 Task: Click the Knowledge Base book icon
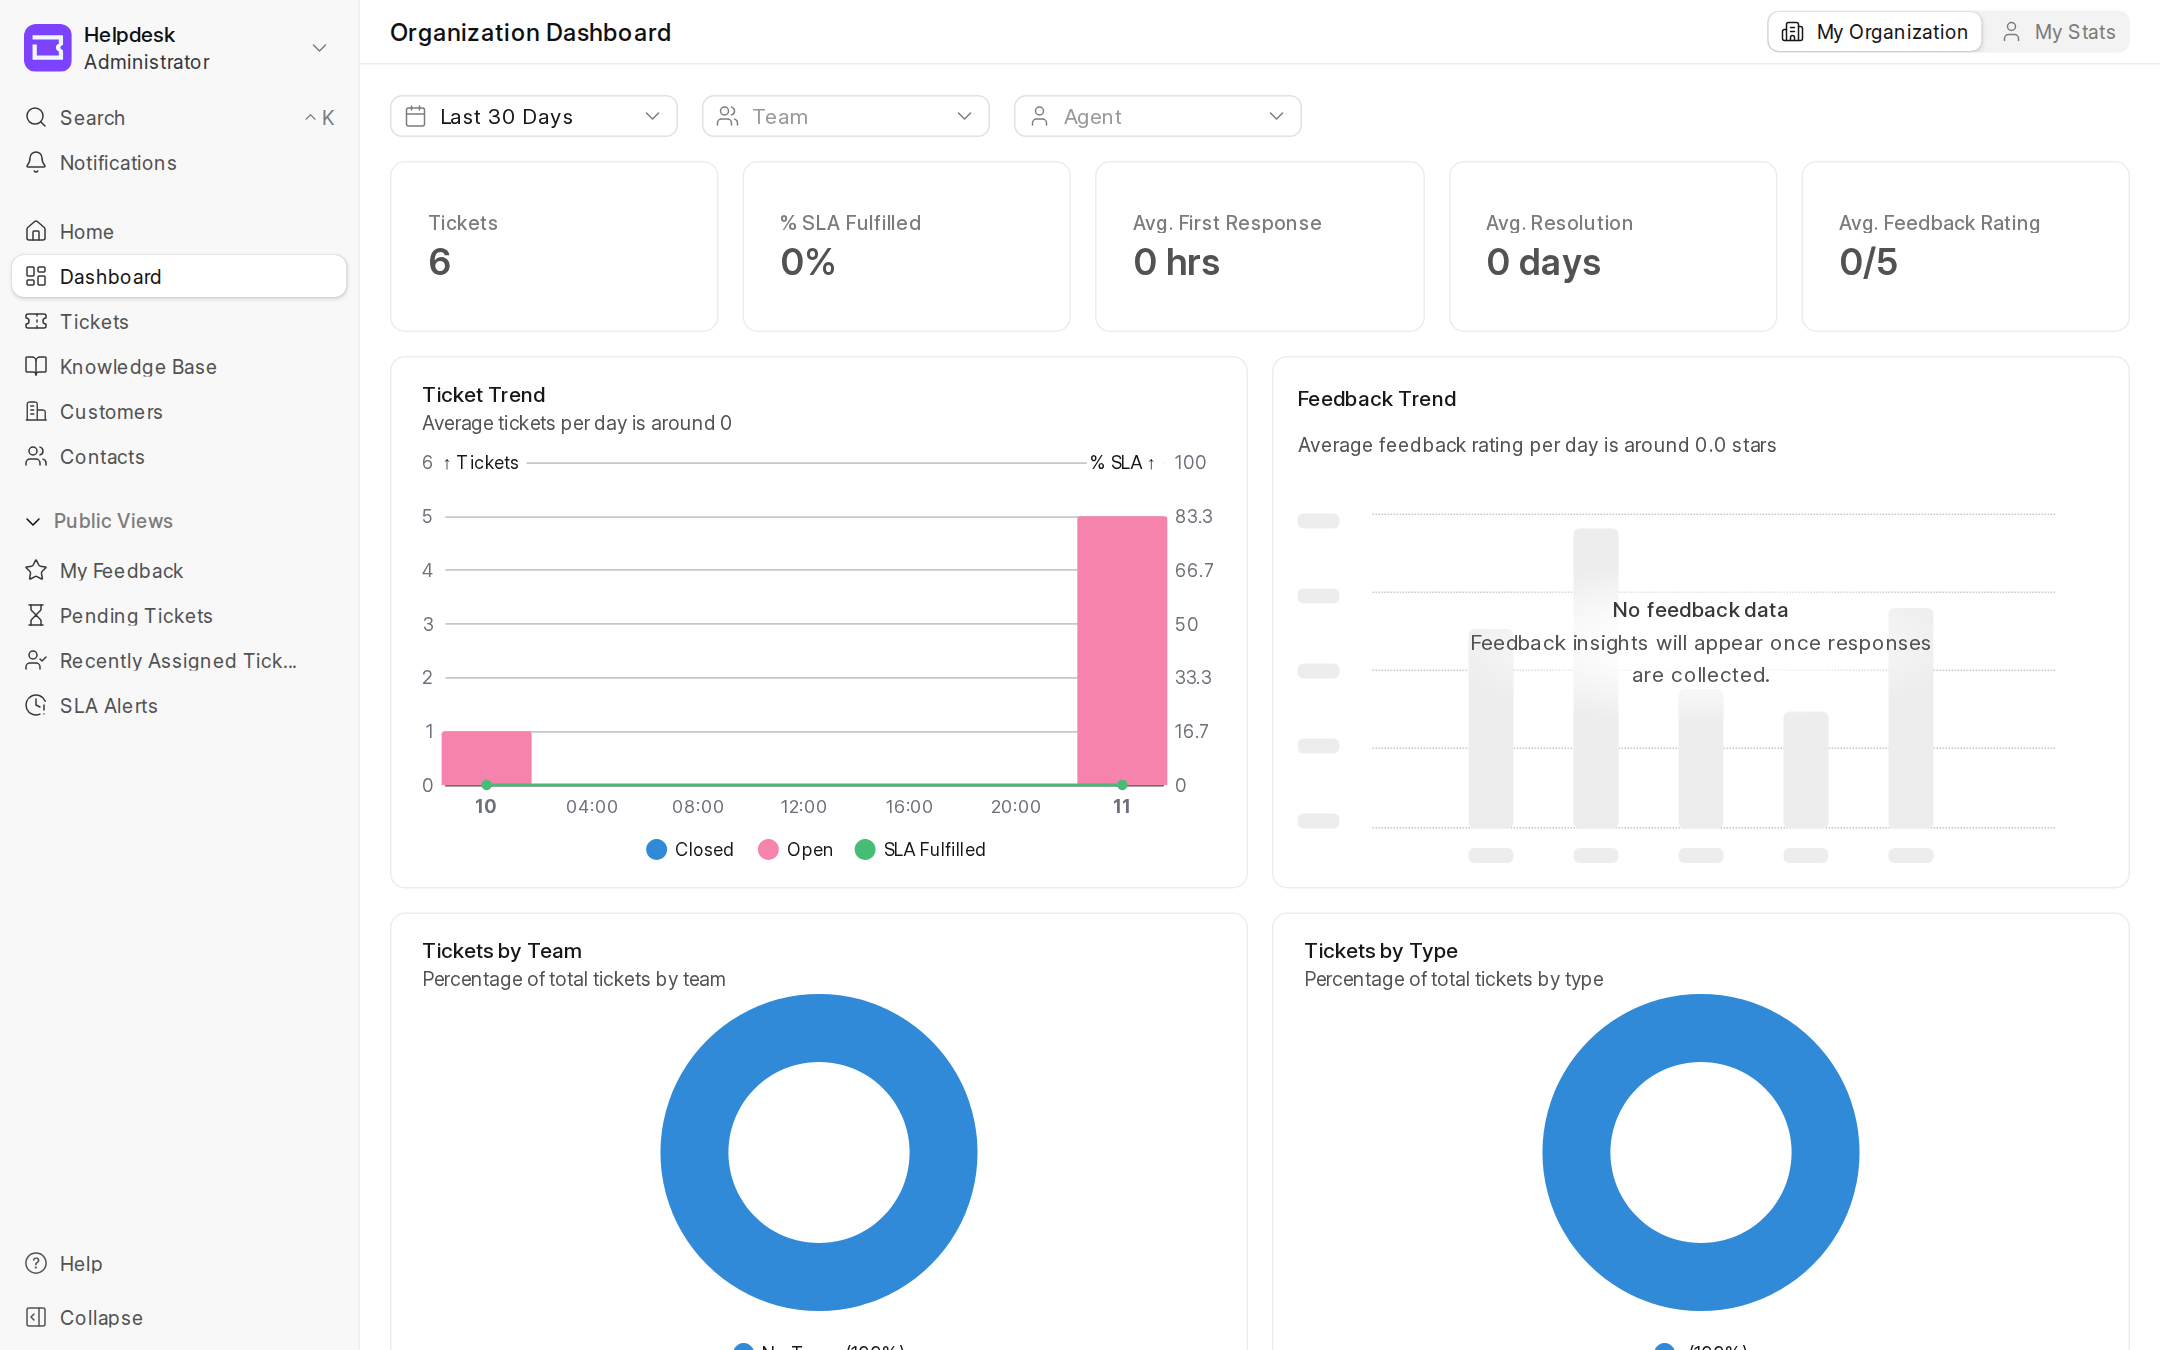pyautogui.click(x=36, y=366)
